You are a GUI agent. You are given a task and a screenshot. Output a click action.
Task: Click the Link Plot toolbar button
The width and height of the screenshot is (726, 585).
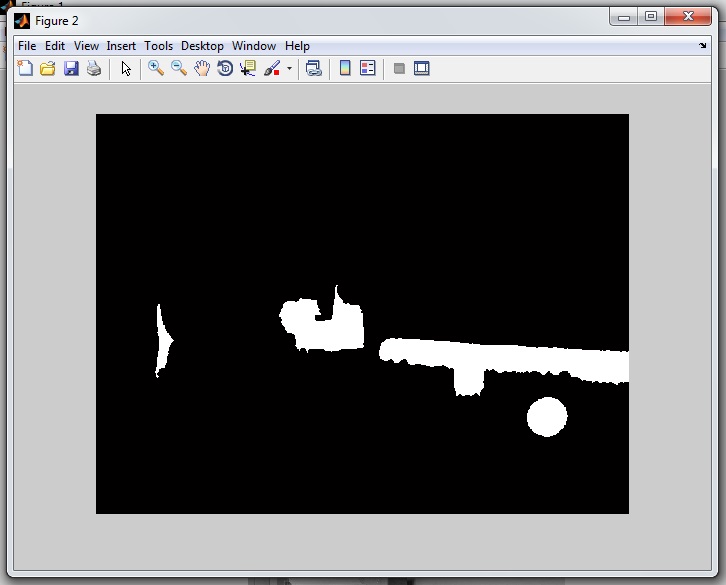point(313,69)
